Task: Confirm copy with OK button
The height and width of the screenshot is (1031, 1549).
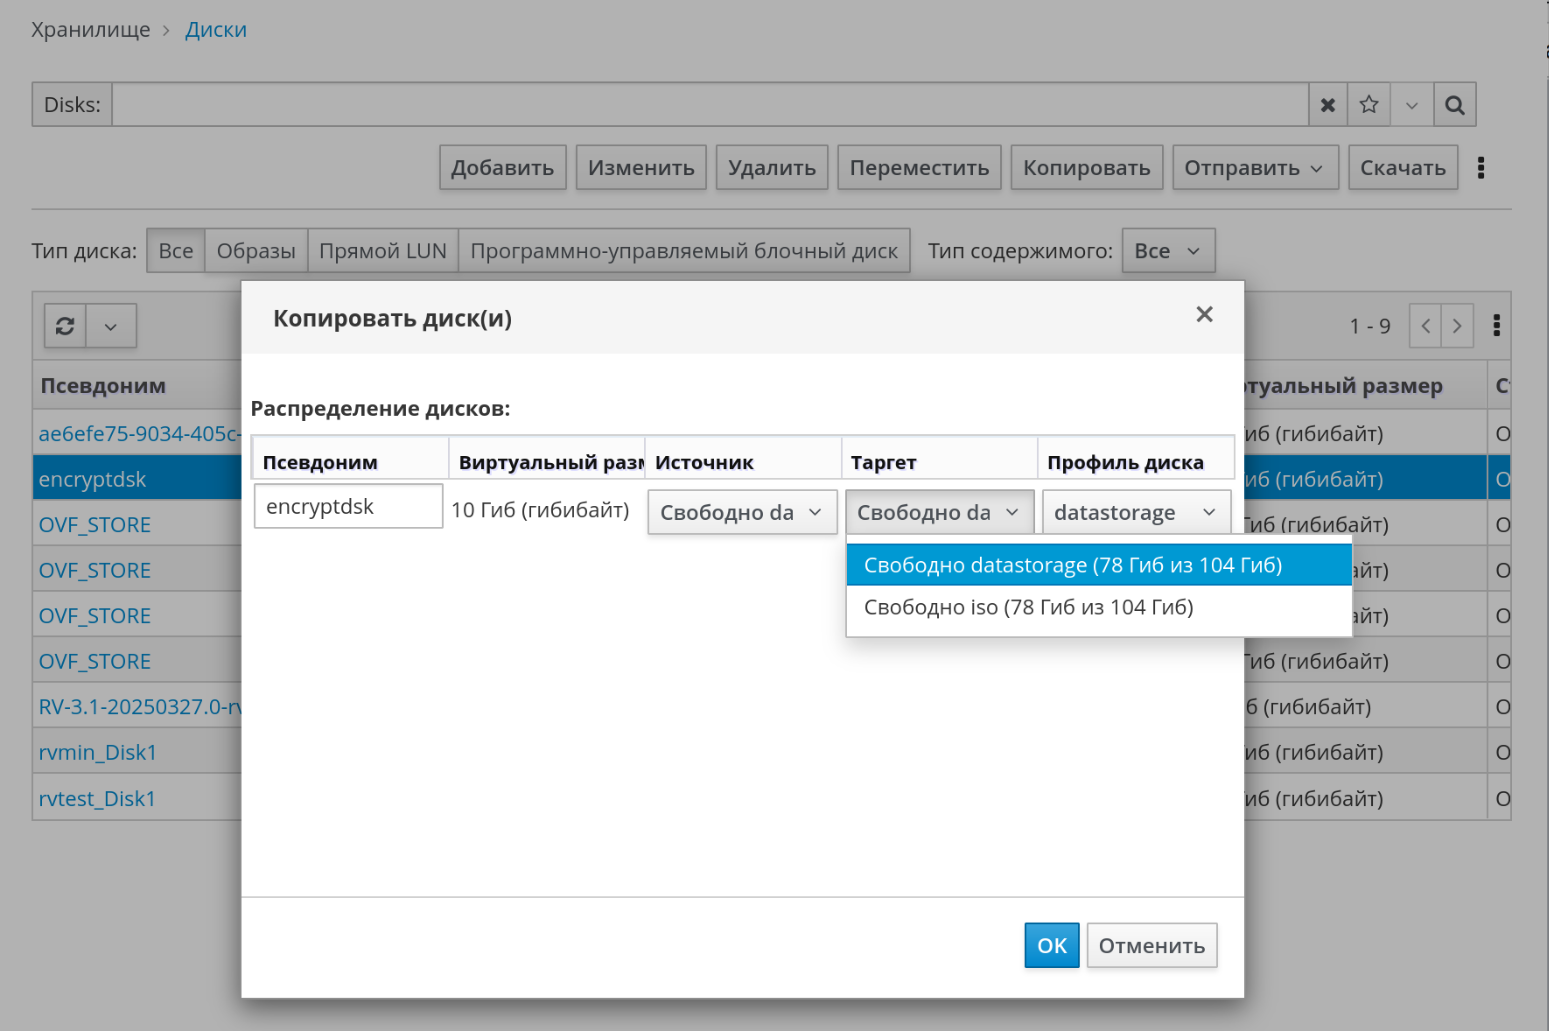Action: click(x=1051, y=945)
